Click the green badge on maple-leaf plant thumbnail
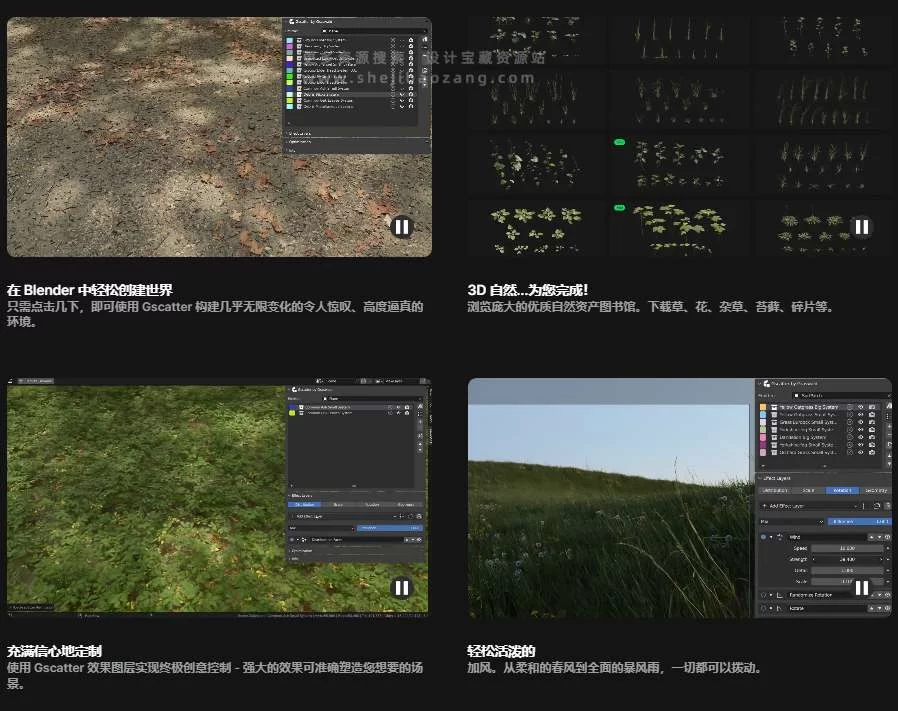Screen dimensions: 898x711 pos(618,208)
